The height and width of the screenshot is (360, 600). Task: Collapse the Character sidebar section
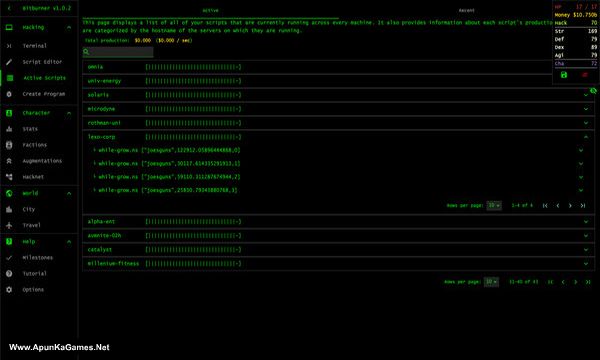[69, 113]
